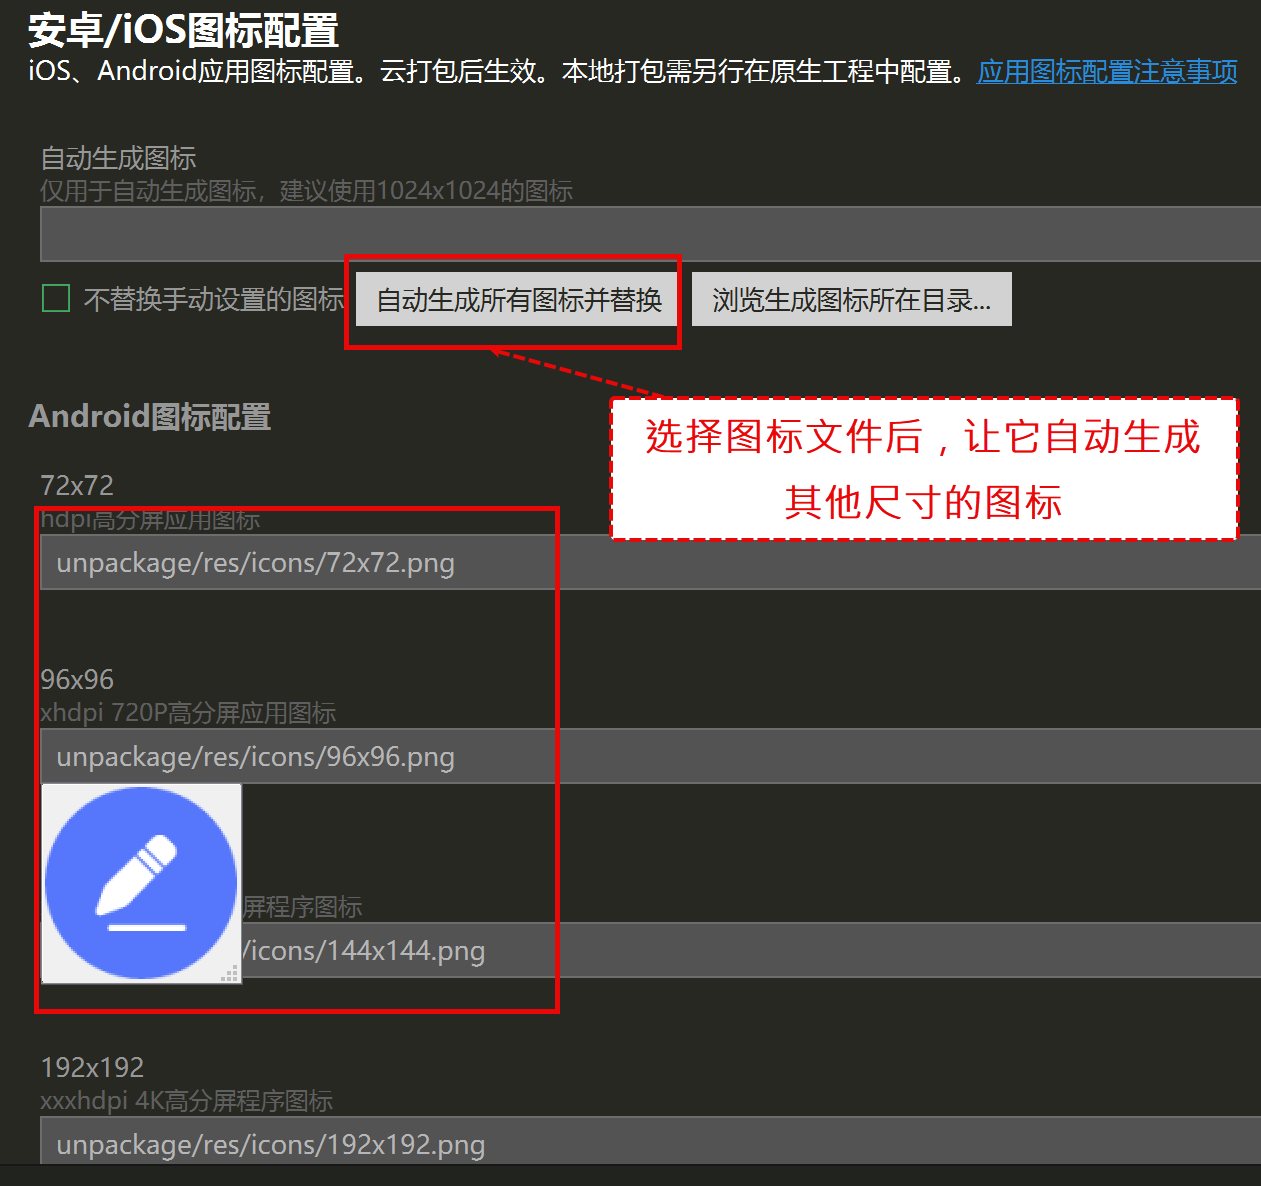Click the xhdpi 720P高分屏应用图标 description
This screenshot has height=1186, width=1261.
click(x=188, y=713)
